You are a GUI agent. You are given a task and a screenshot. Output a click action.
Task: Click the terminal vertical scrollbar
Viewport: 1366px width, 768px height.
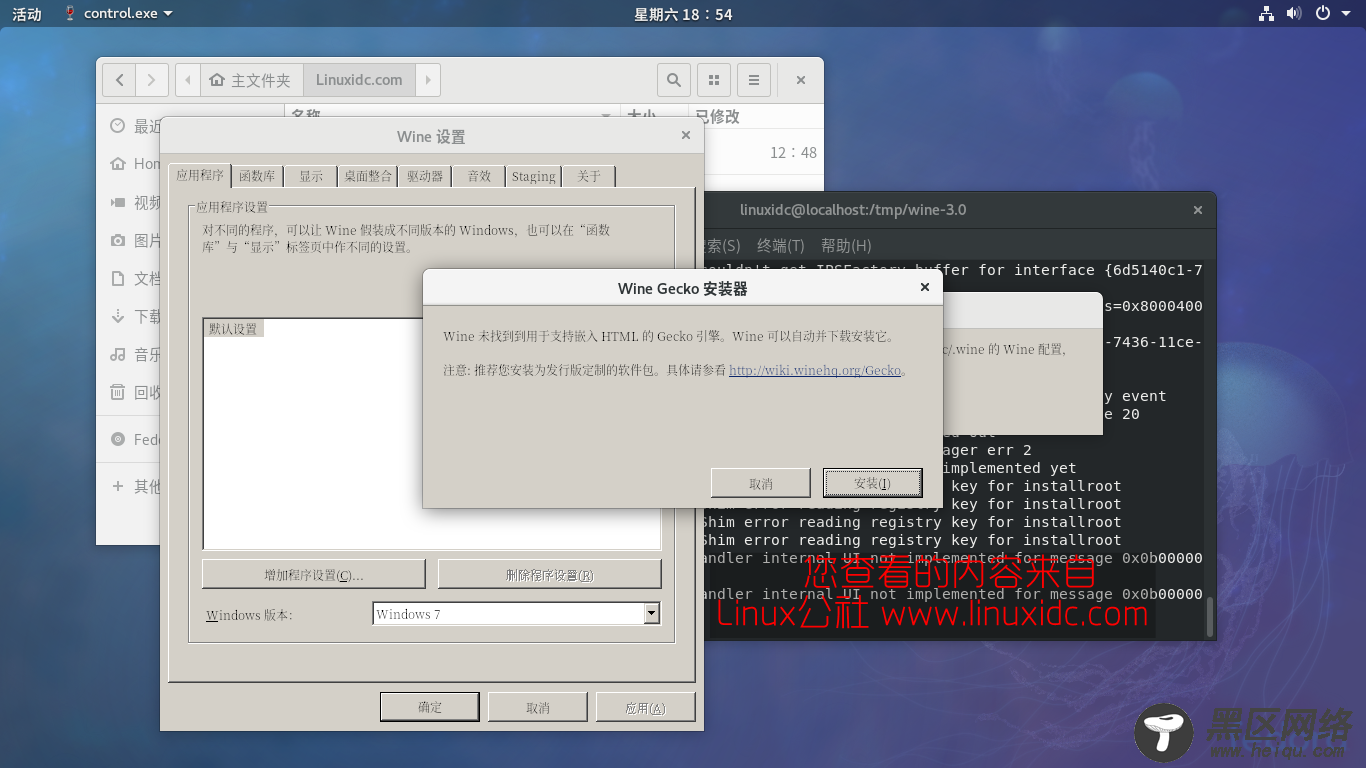1209,615
